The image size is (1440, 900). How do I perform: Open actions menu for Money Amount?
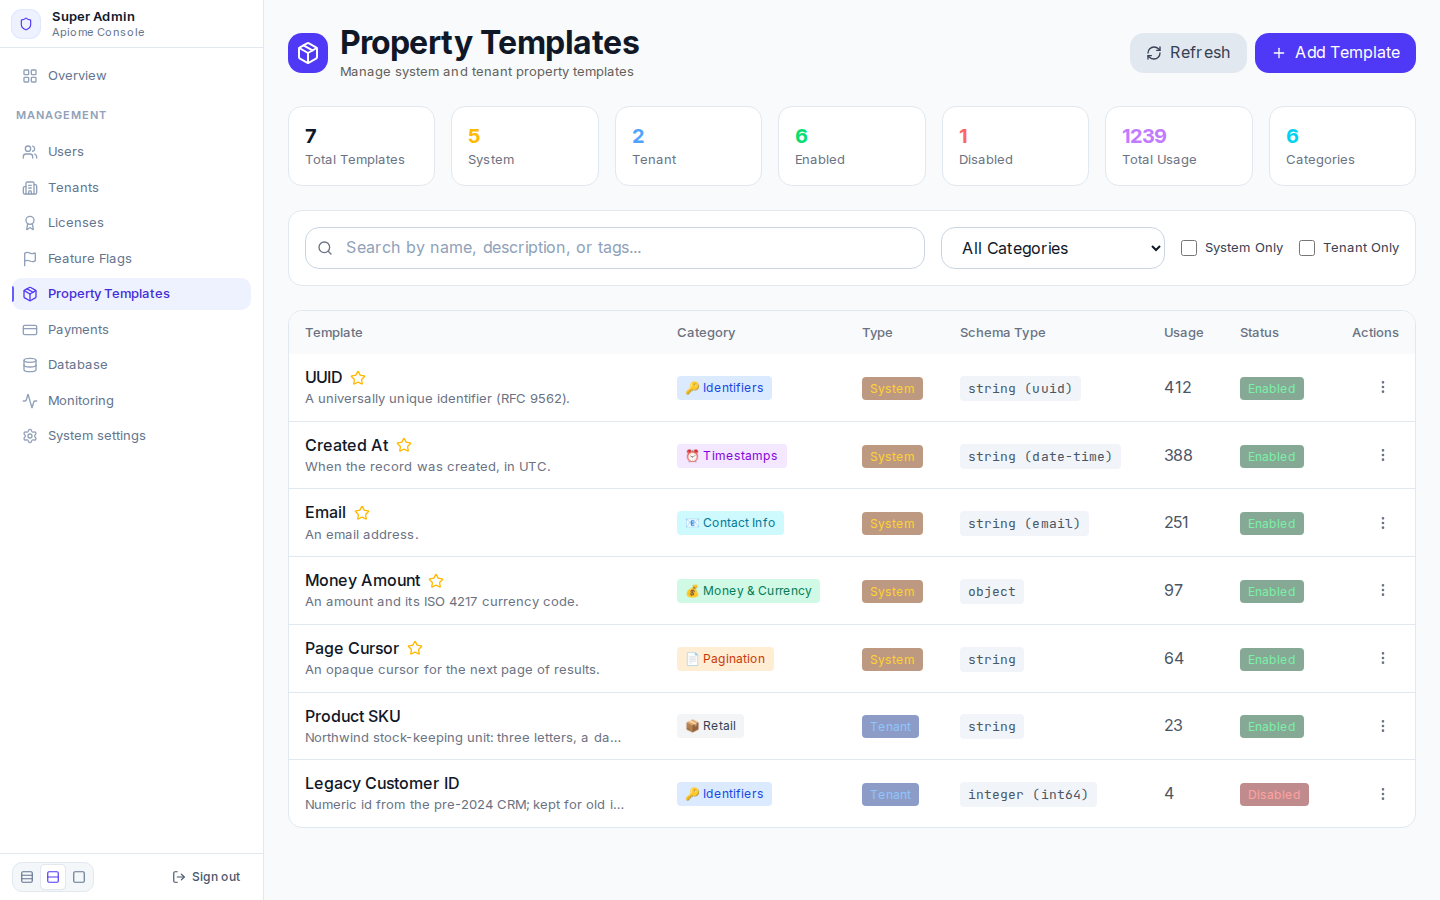click(x=1383, y=590)
